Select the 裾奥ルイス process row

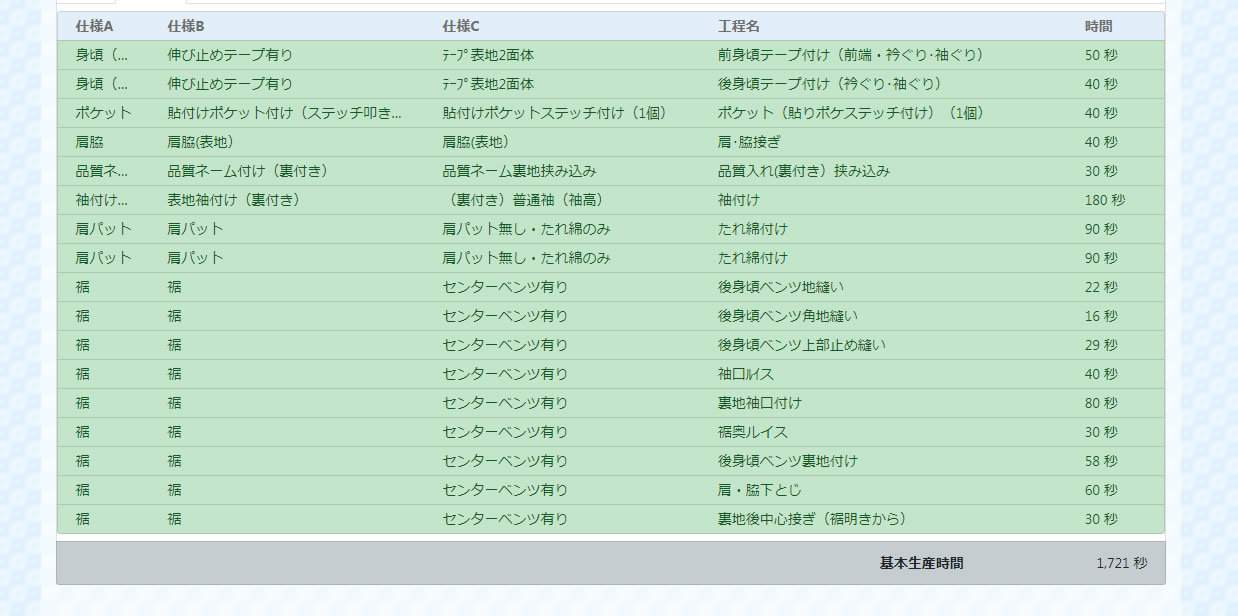752,432
